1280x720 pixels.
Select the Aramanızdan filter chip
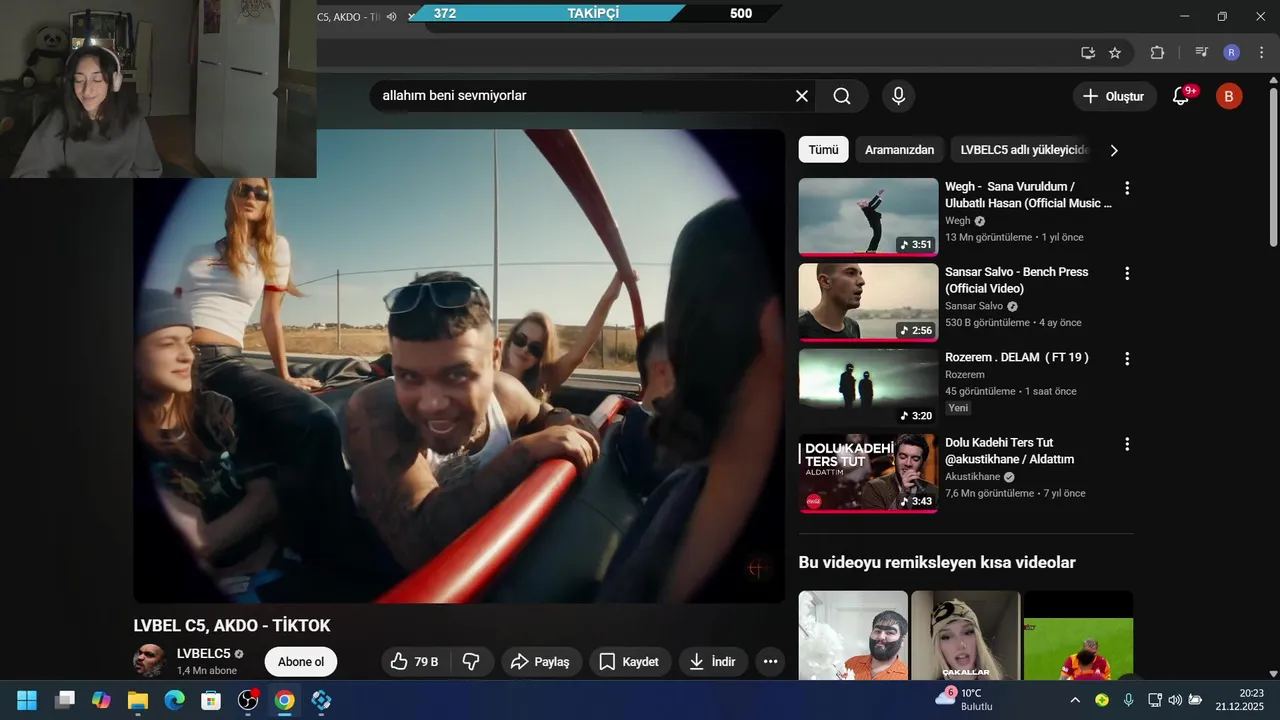[900, 150]
